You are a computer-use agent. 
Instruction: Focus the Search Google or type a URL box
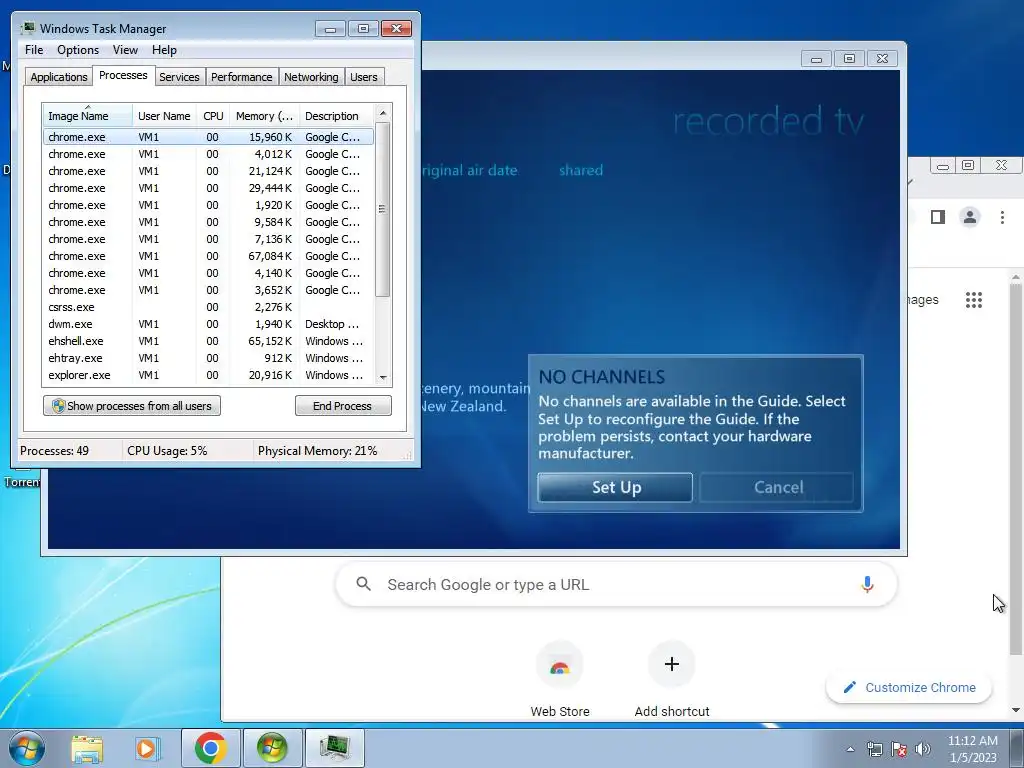(x=616, y=584)
